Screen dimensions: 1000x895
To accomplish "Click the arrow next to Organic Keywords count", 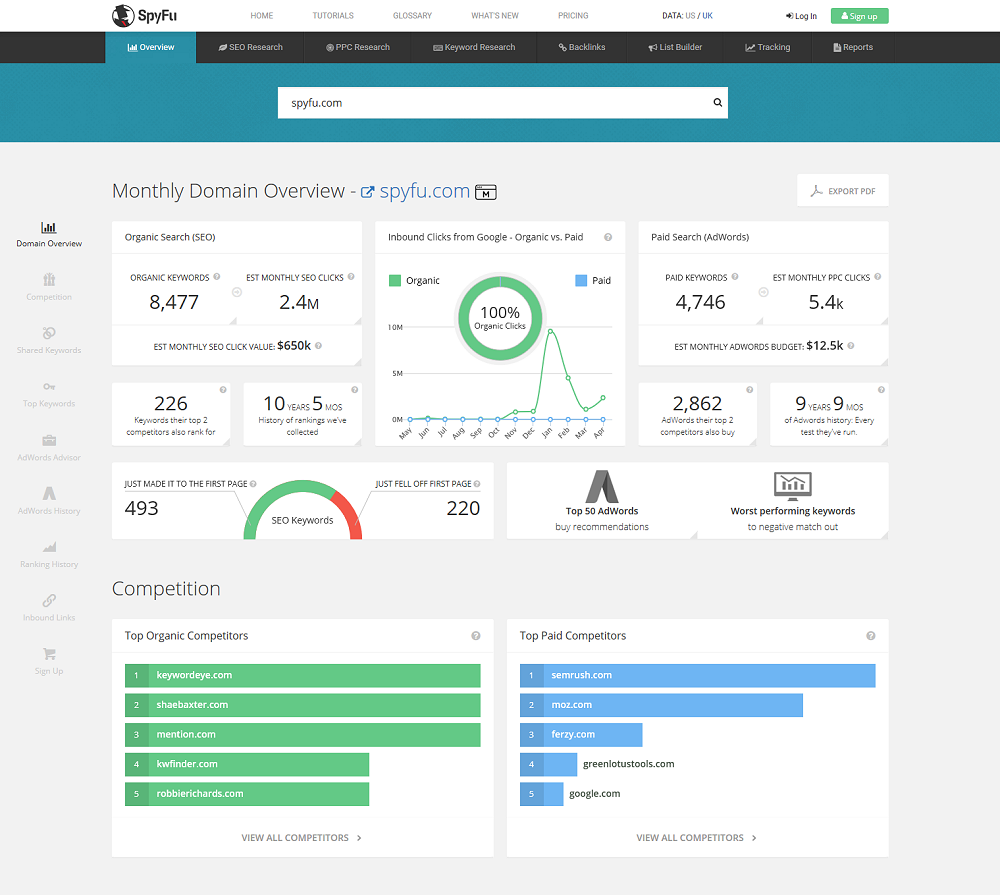I will point(237,292).
